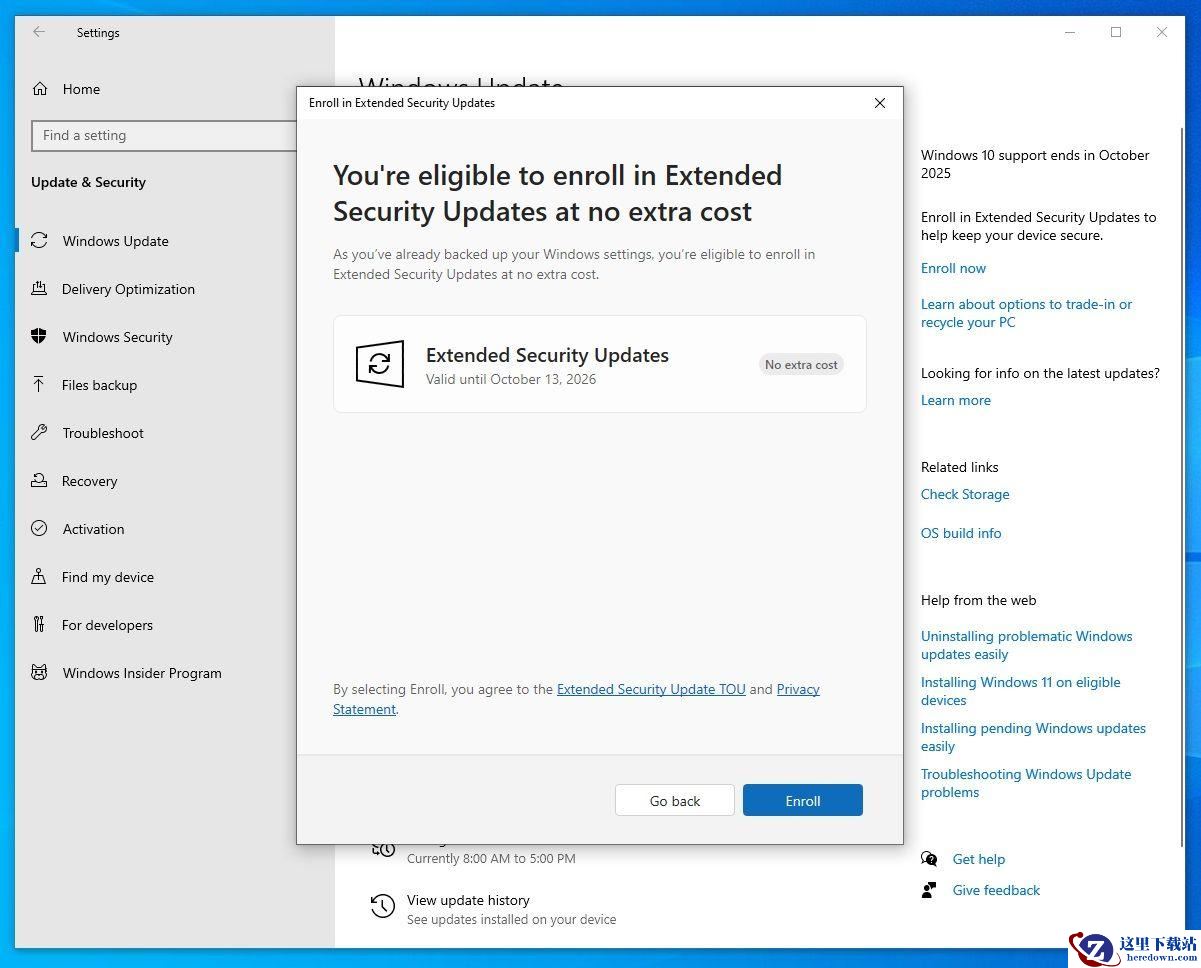Click the Enroll now link
This screenshot has height=968, width=1201.
(953, 268)
